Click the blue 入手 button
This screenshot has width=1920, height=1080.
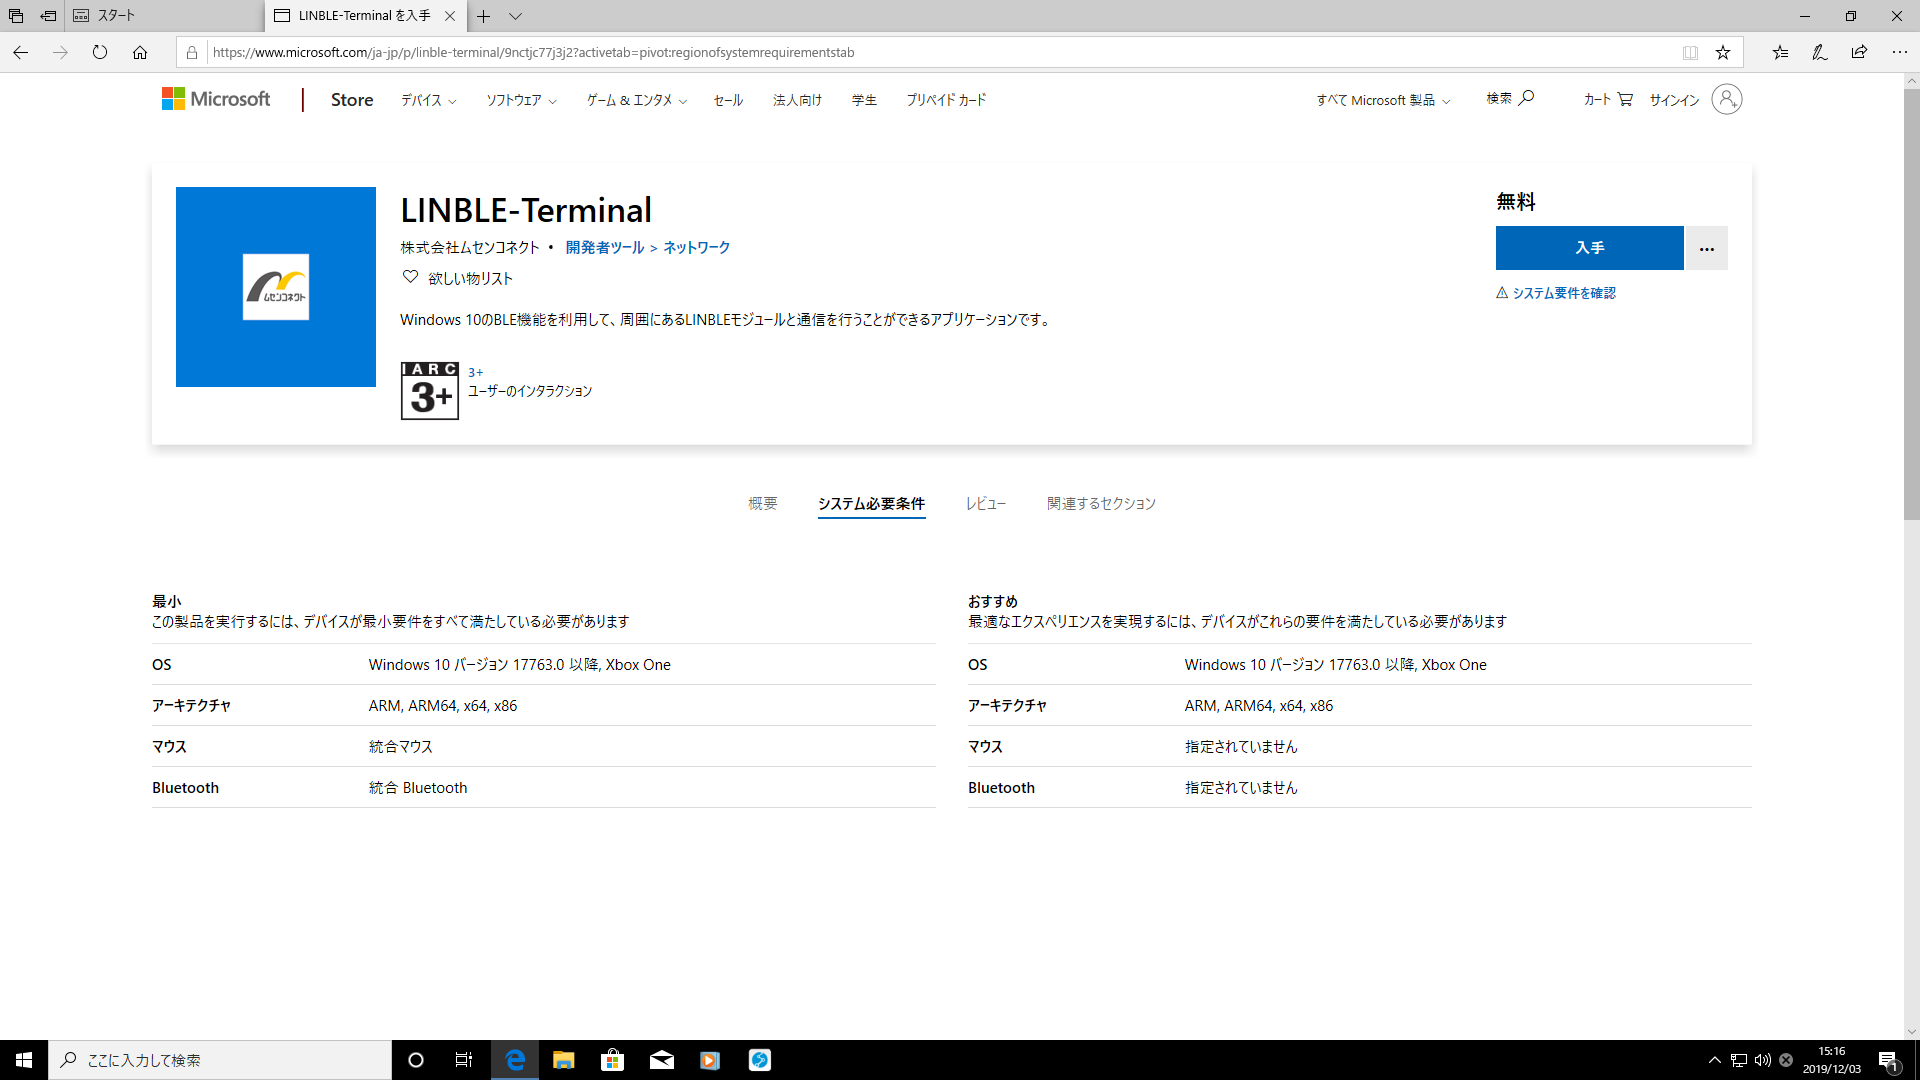(x=1590, y=248)
